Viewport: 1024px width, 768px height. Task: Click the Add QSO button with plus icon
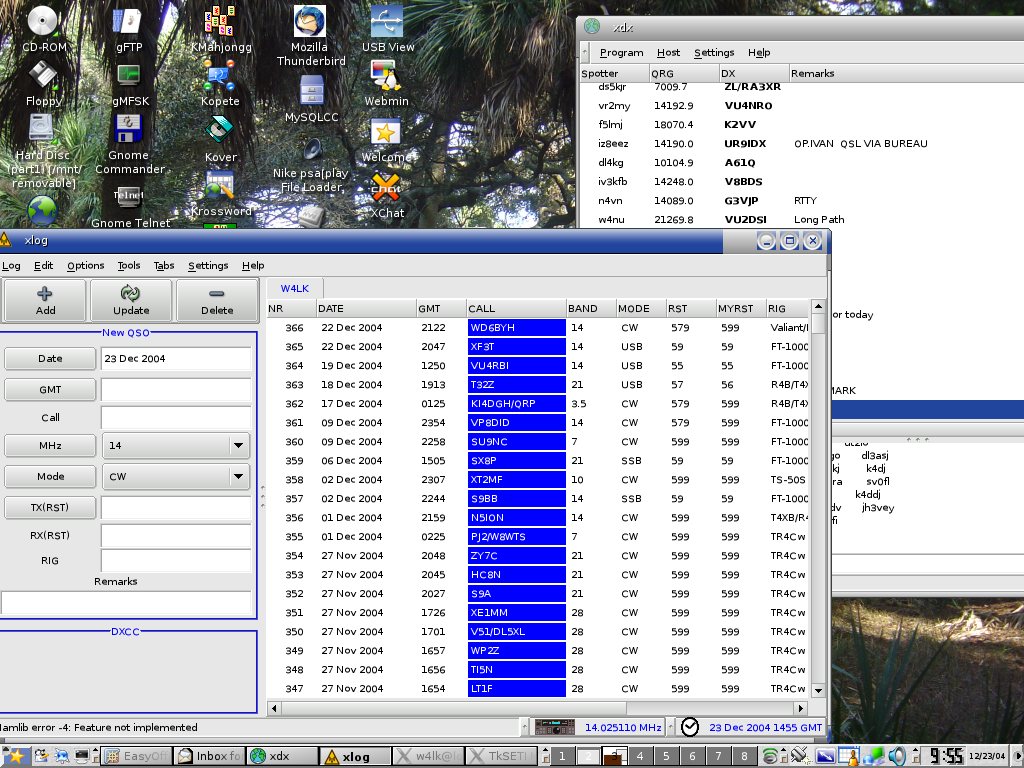point(45,300)
